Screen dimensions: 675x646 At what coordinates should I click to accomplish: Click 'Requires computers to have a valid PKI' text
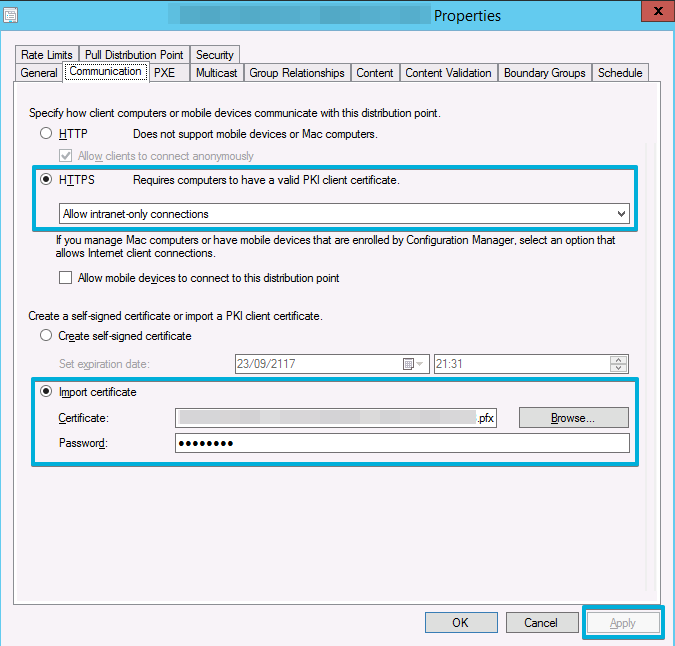pos(266,180)
